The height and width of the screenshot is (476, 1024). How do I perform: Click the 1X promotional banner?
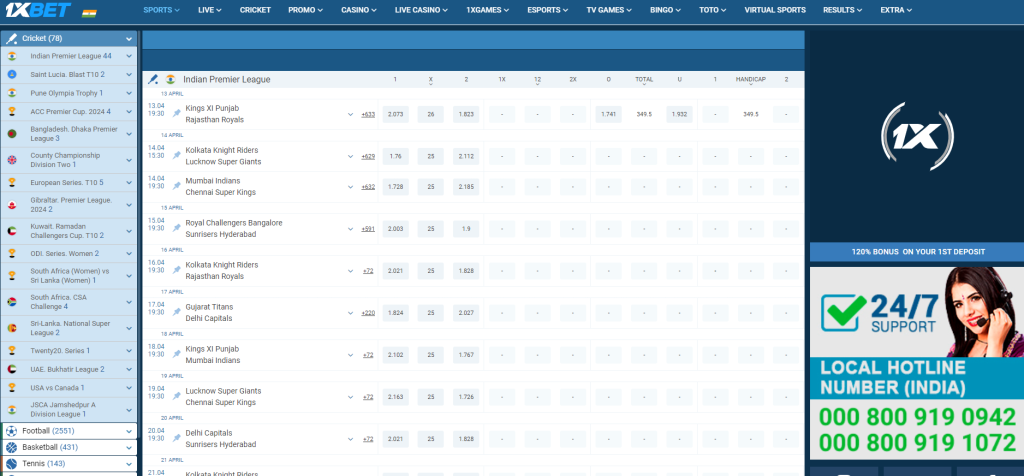coord(917,136)
